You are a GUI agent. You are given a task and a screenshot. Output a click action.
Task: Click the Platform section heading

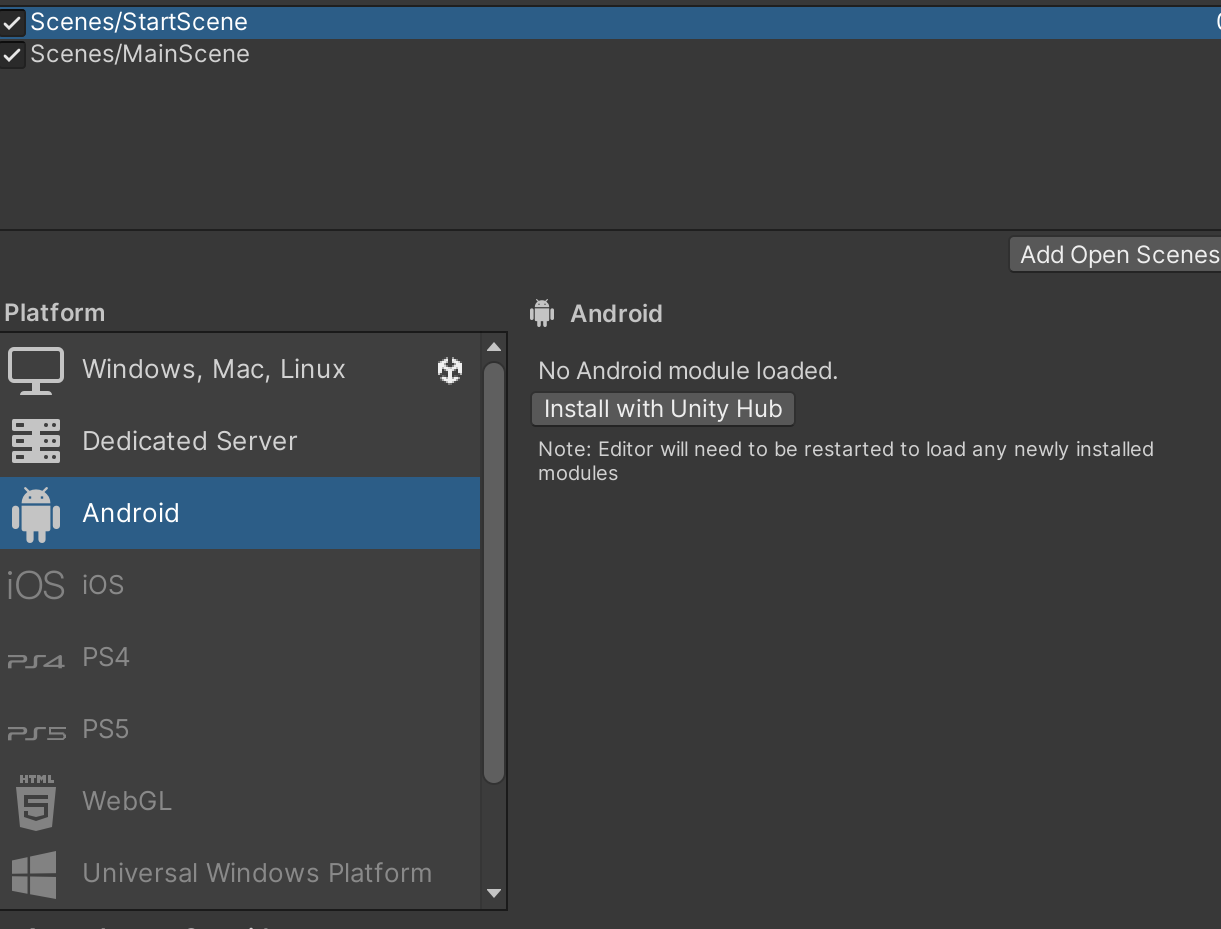(x=55, y=313)
